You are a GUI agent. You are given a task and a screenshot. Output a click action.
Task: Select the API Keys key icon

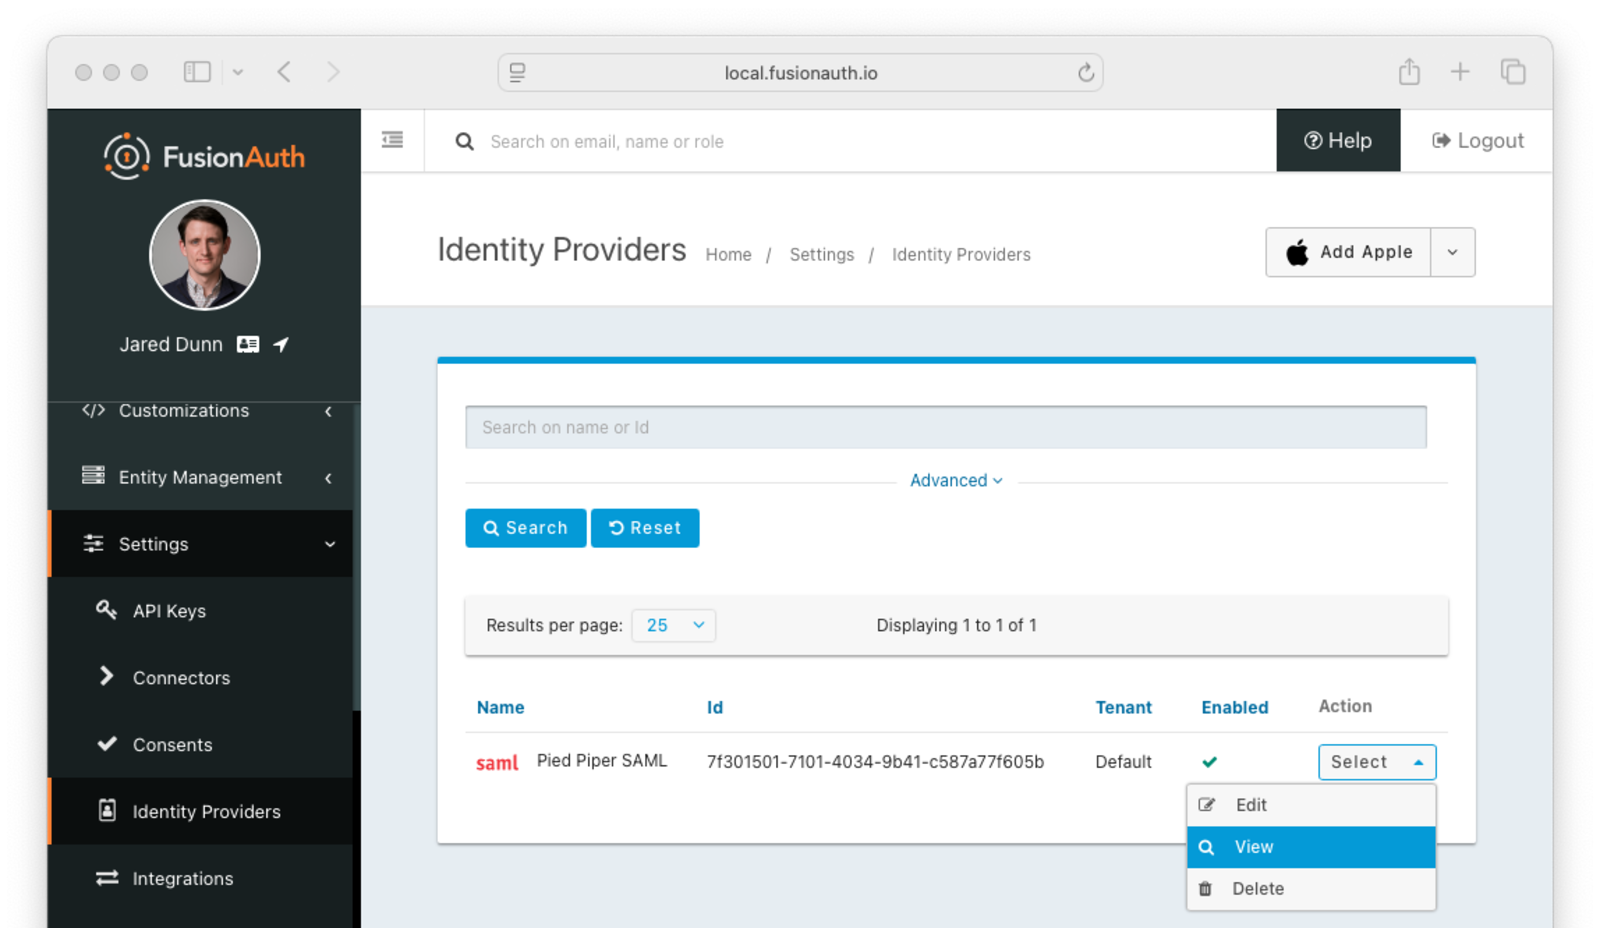[107, 610]
